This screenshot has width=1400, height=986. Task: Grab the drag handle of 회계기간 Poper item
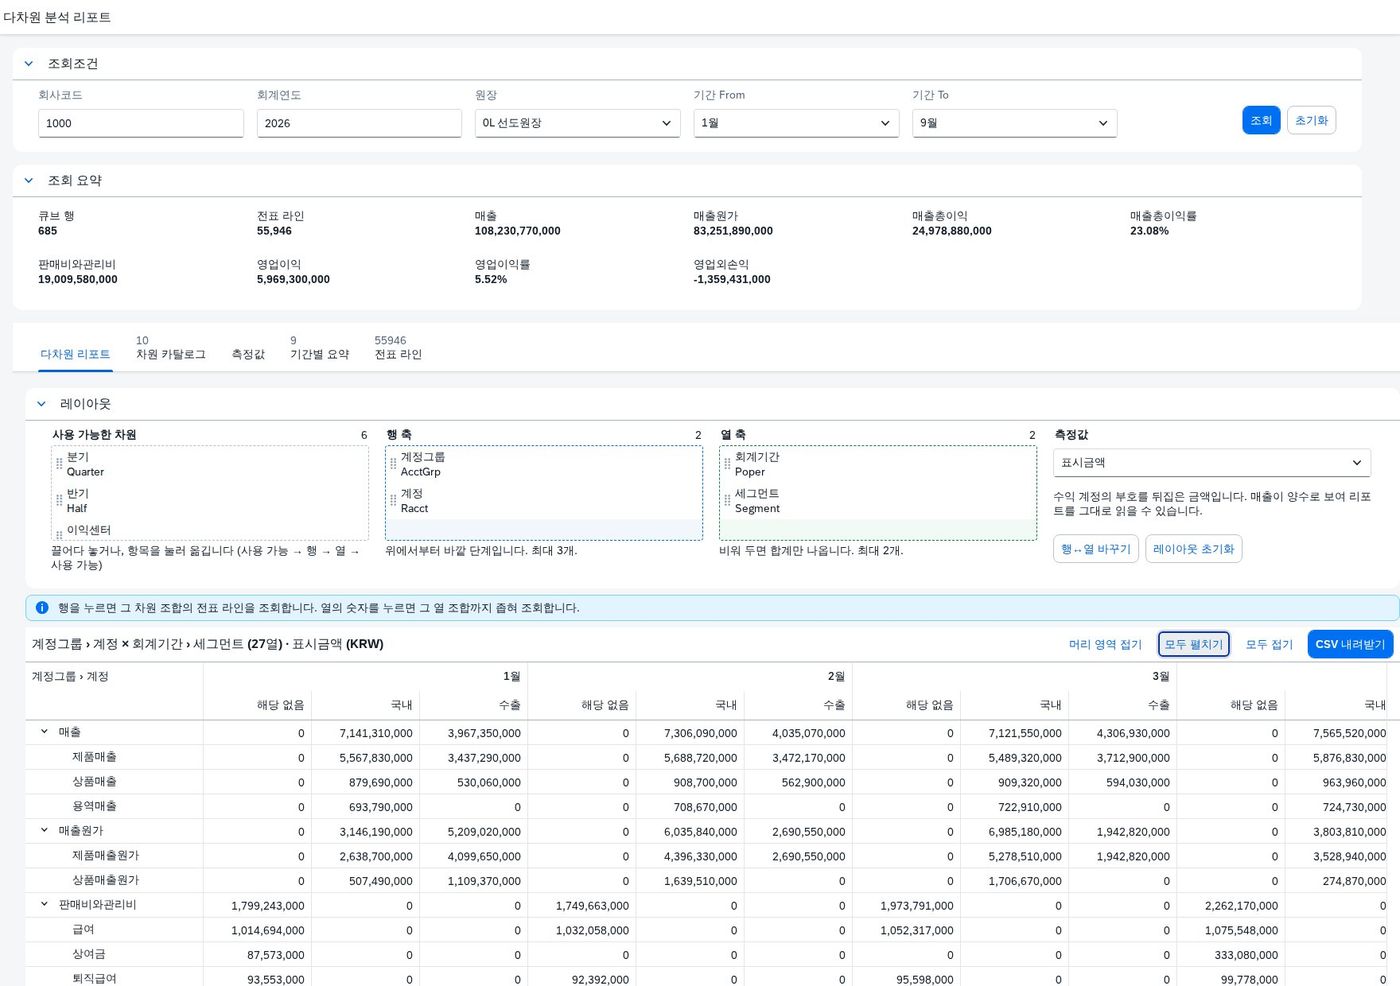pyautogui.click(x=727, y=464)
